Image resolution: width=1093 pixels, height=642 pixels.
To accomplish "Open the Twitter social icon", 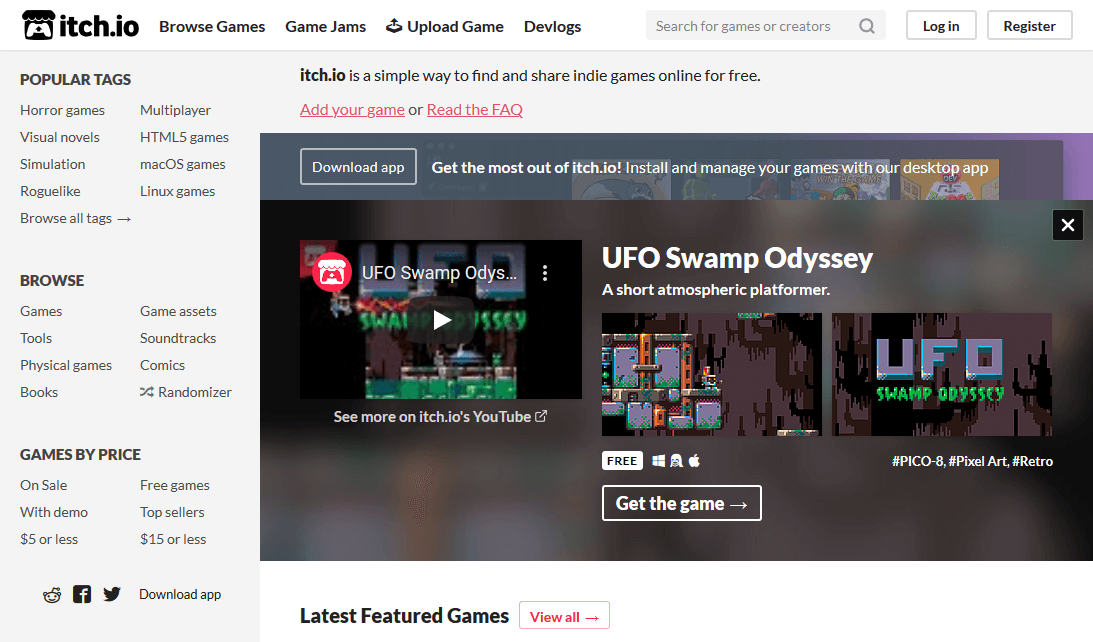I will point(112,594).
